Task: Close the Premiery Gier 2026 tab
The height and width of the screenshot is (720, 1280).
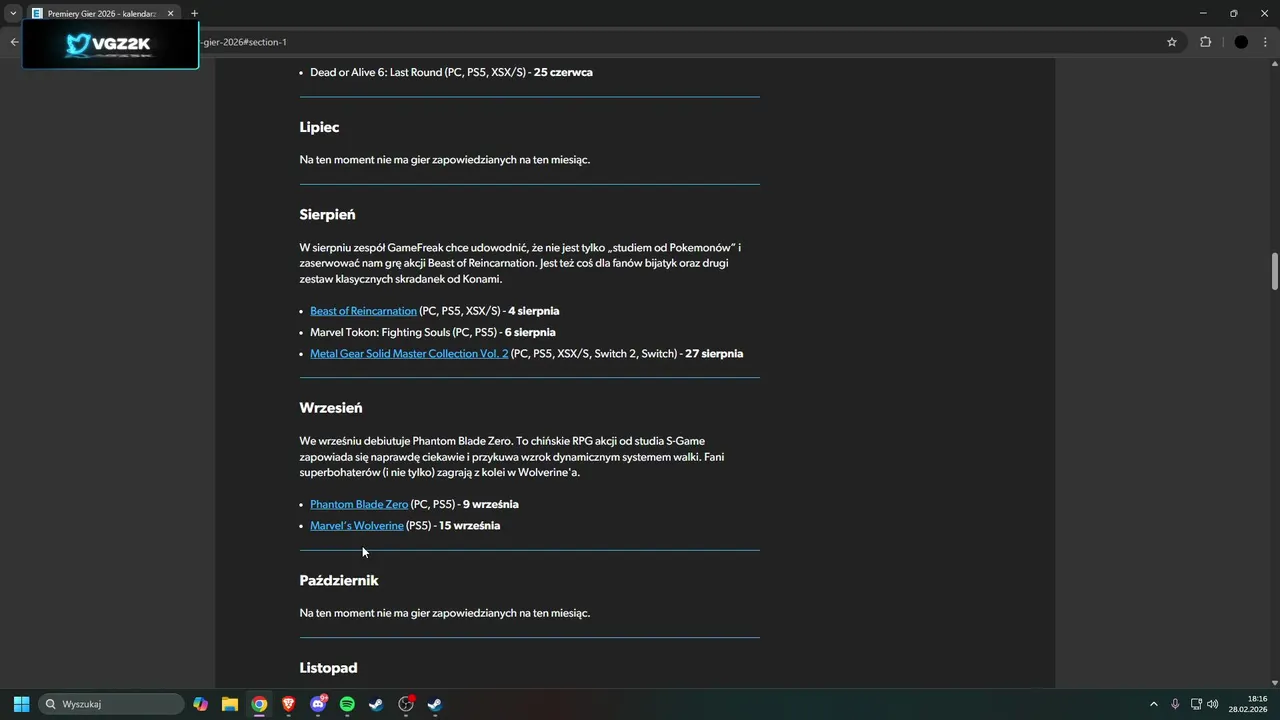Action: tap(170, 14)
